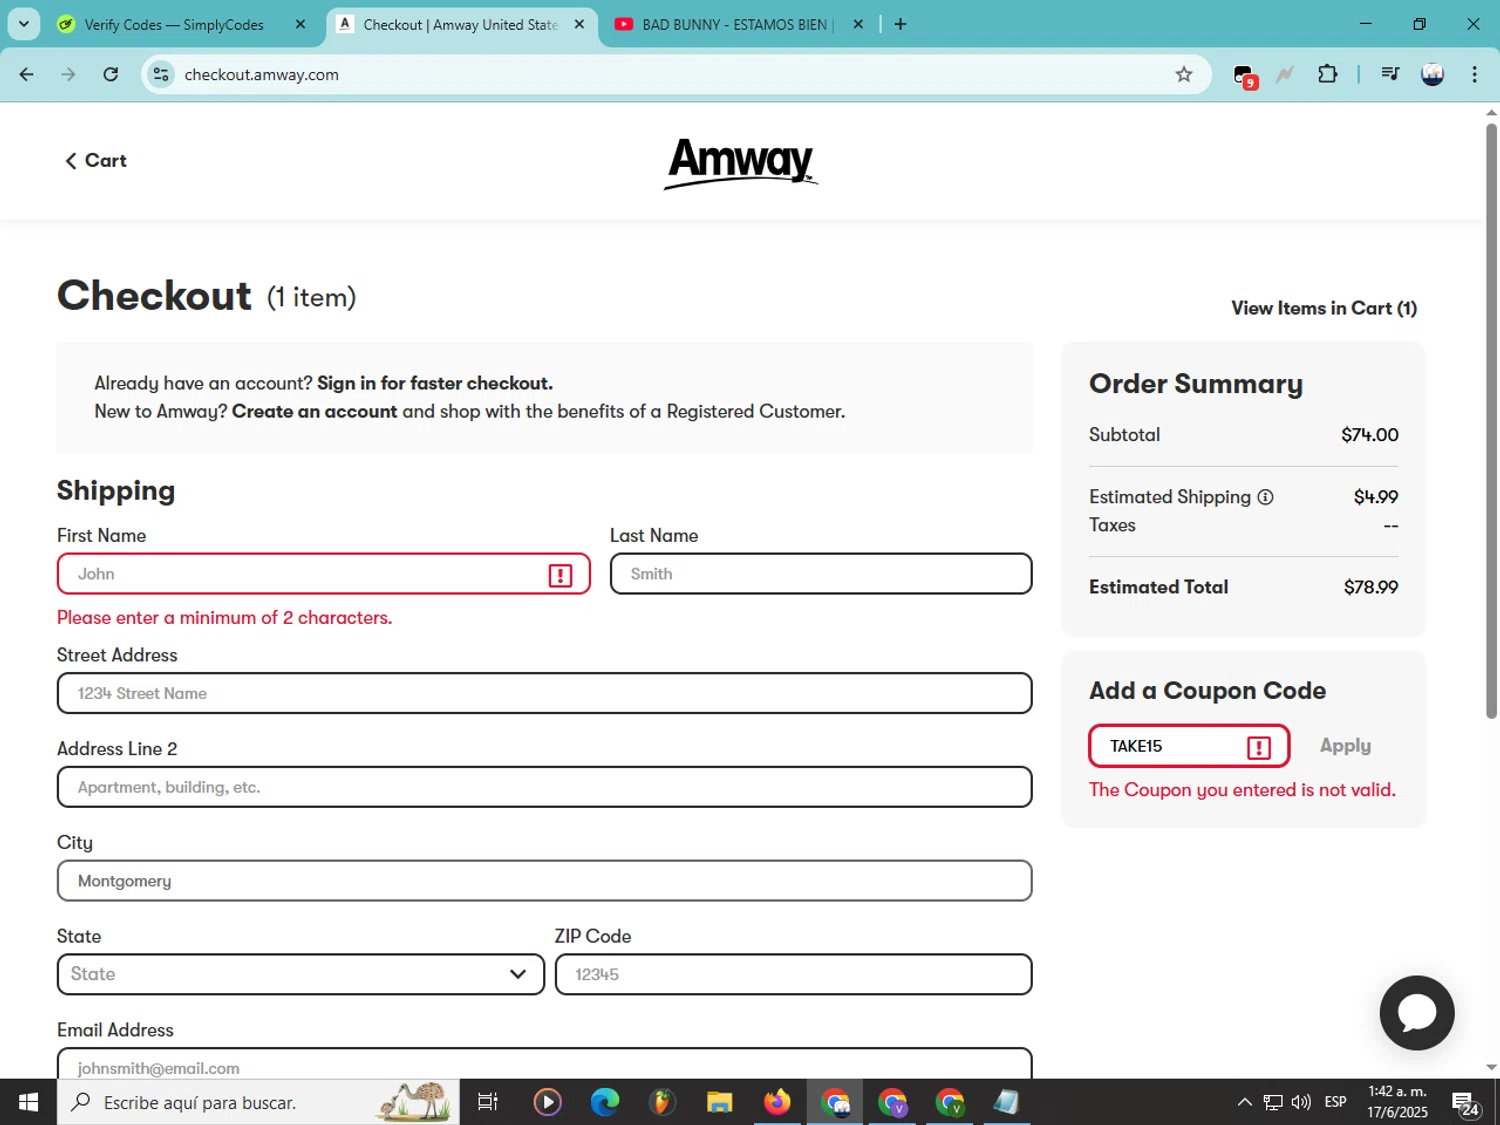Open File Explorer from taskbar
1500x1125 pixels.
pyautogui.click(x=719, y=1102)
